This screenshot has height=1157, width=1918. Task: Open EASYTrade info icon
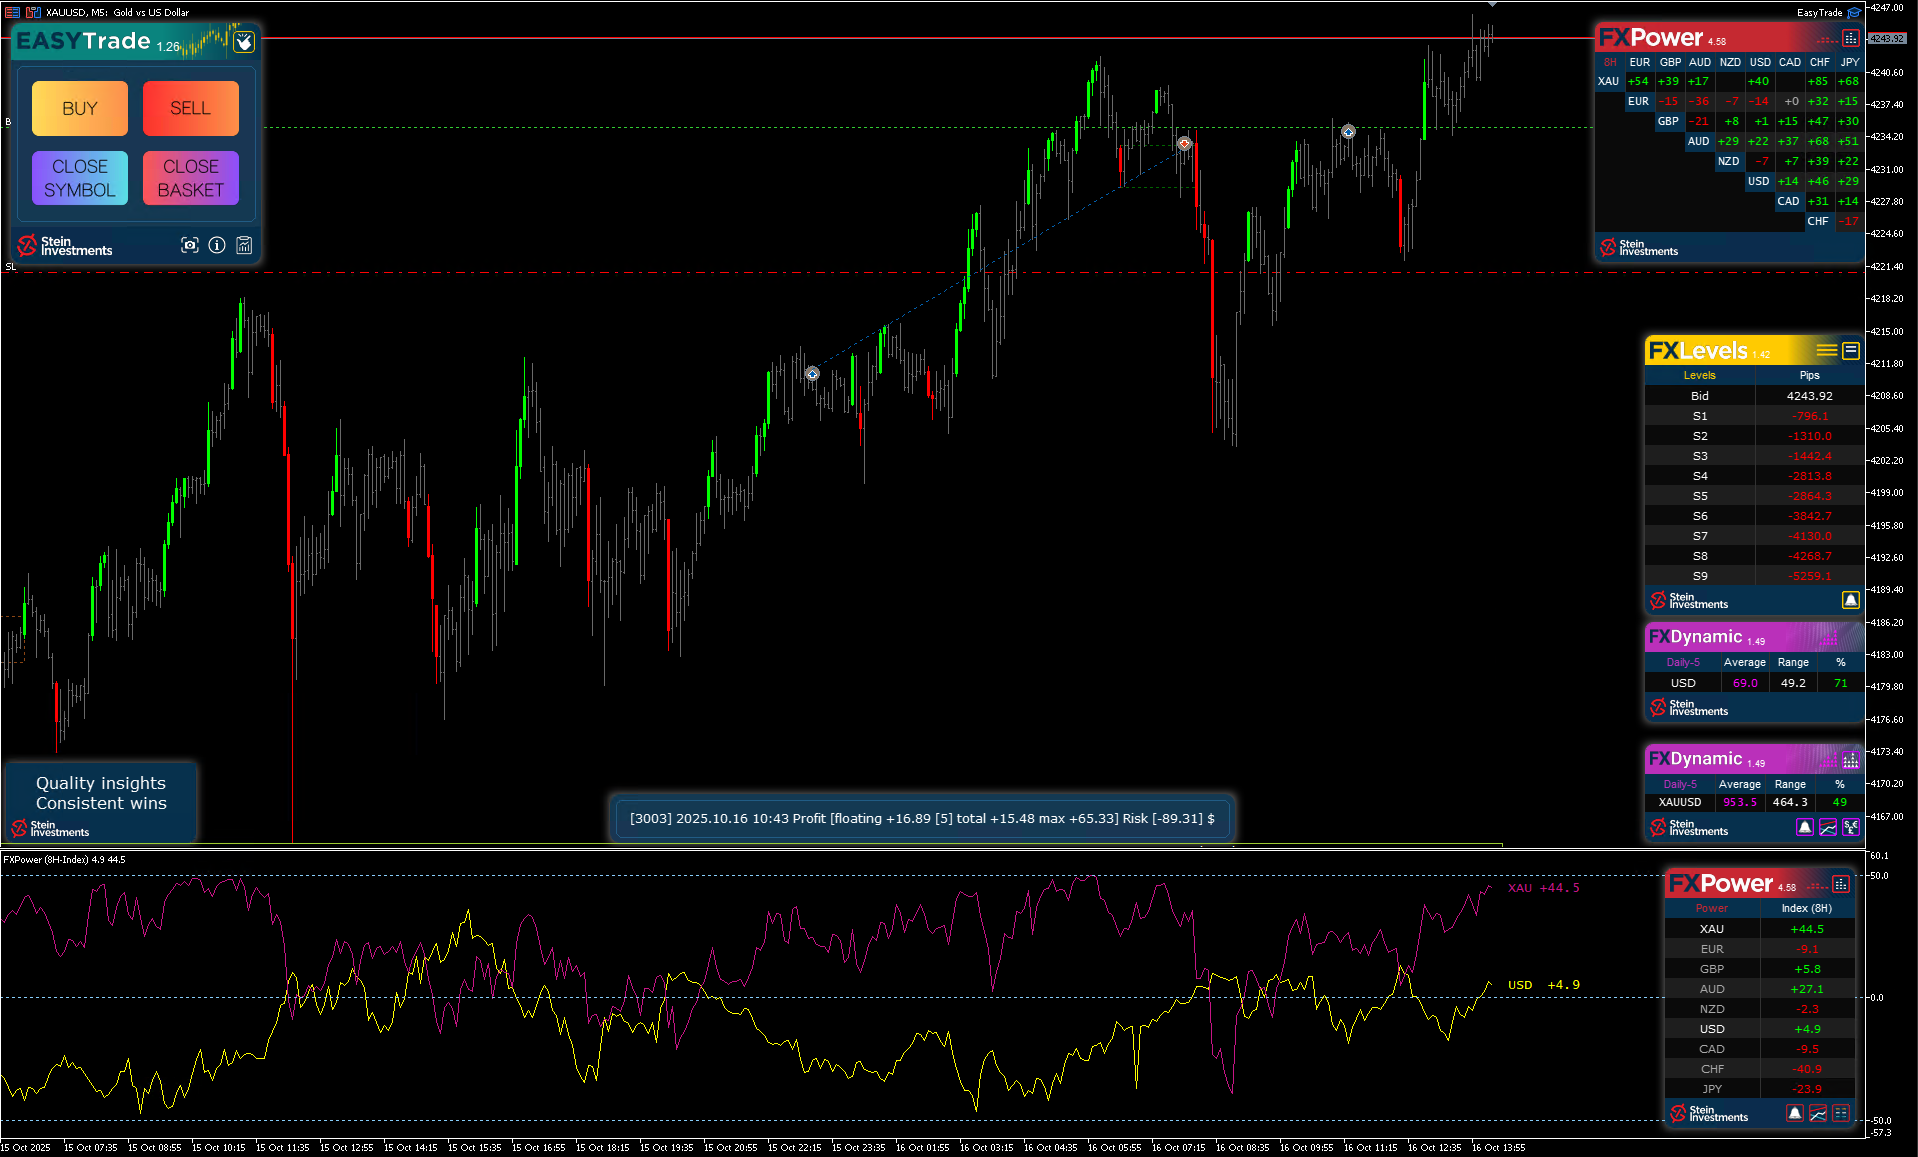tap(217, 245)
